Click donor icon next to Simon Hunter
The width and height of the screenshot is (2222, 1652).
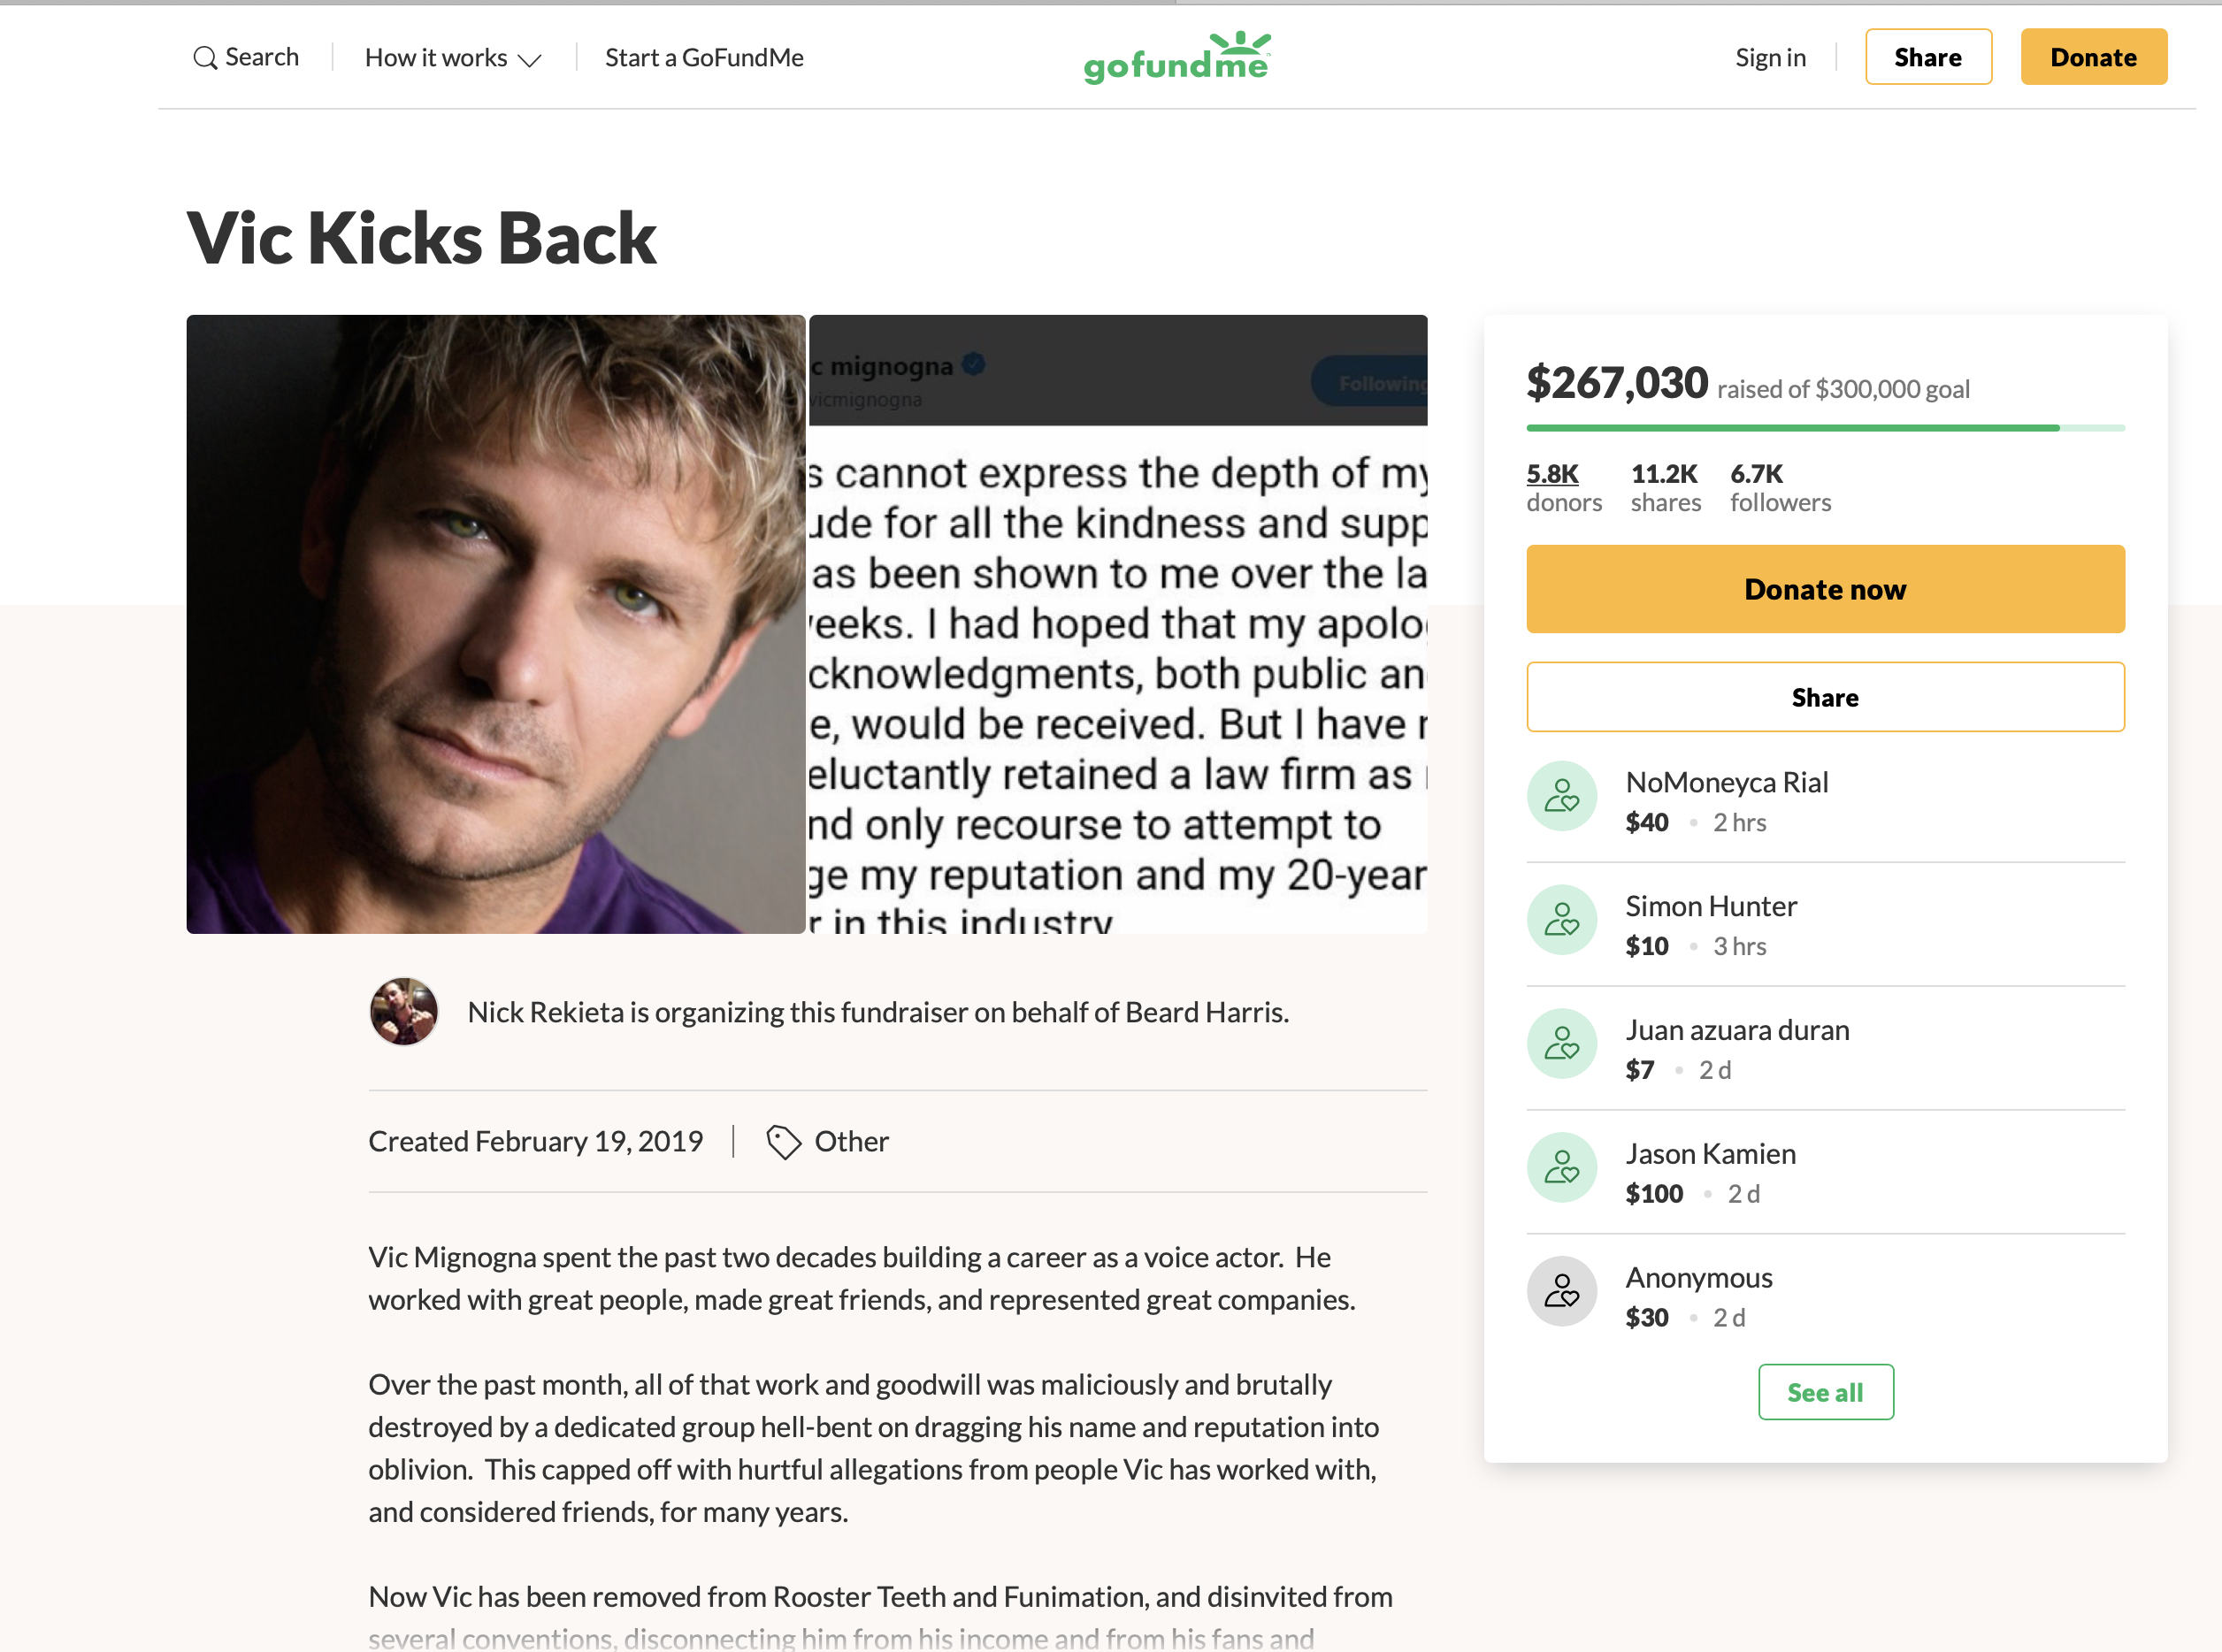coord(1561,920)
